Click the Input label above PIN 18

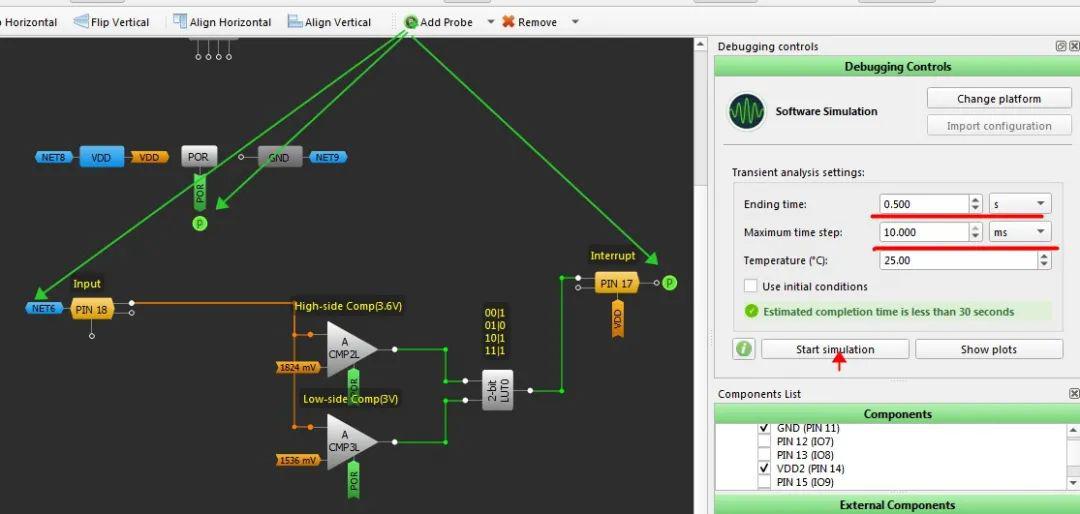pyautogui.click(x=87, y=283)
